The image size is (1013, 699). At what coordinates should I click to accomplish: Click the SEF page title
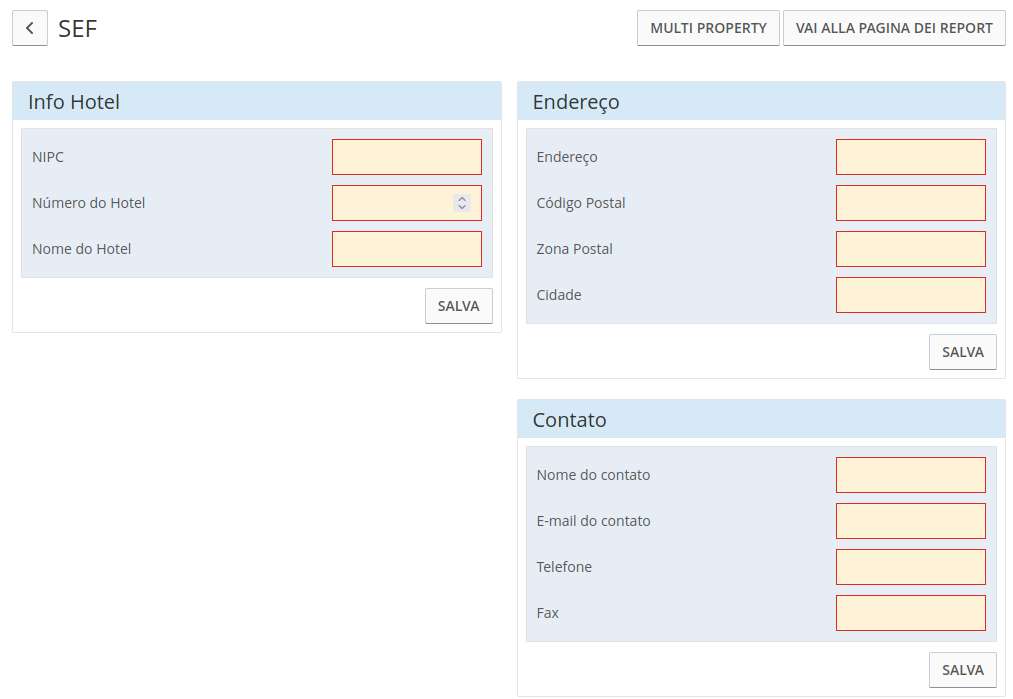(78, 28)
